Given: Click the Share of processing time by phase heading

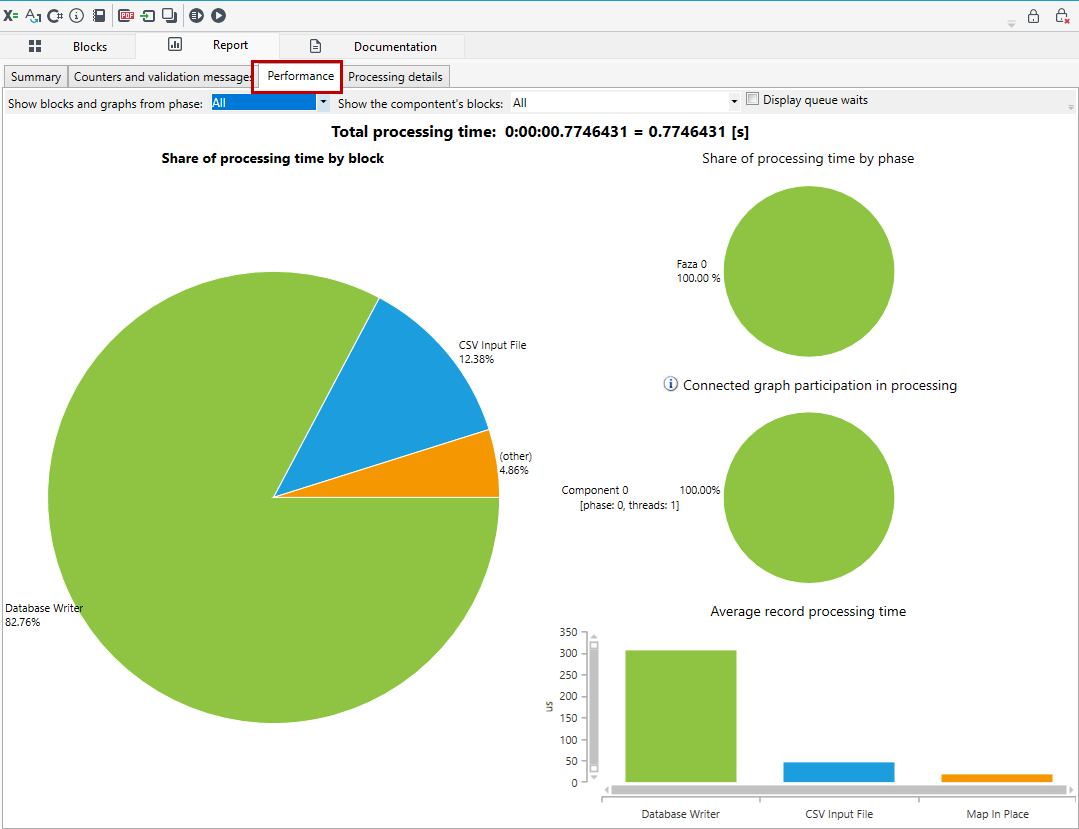Looking at the screenshot, I should click(808, 158).
